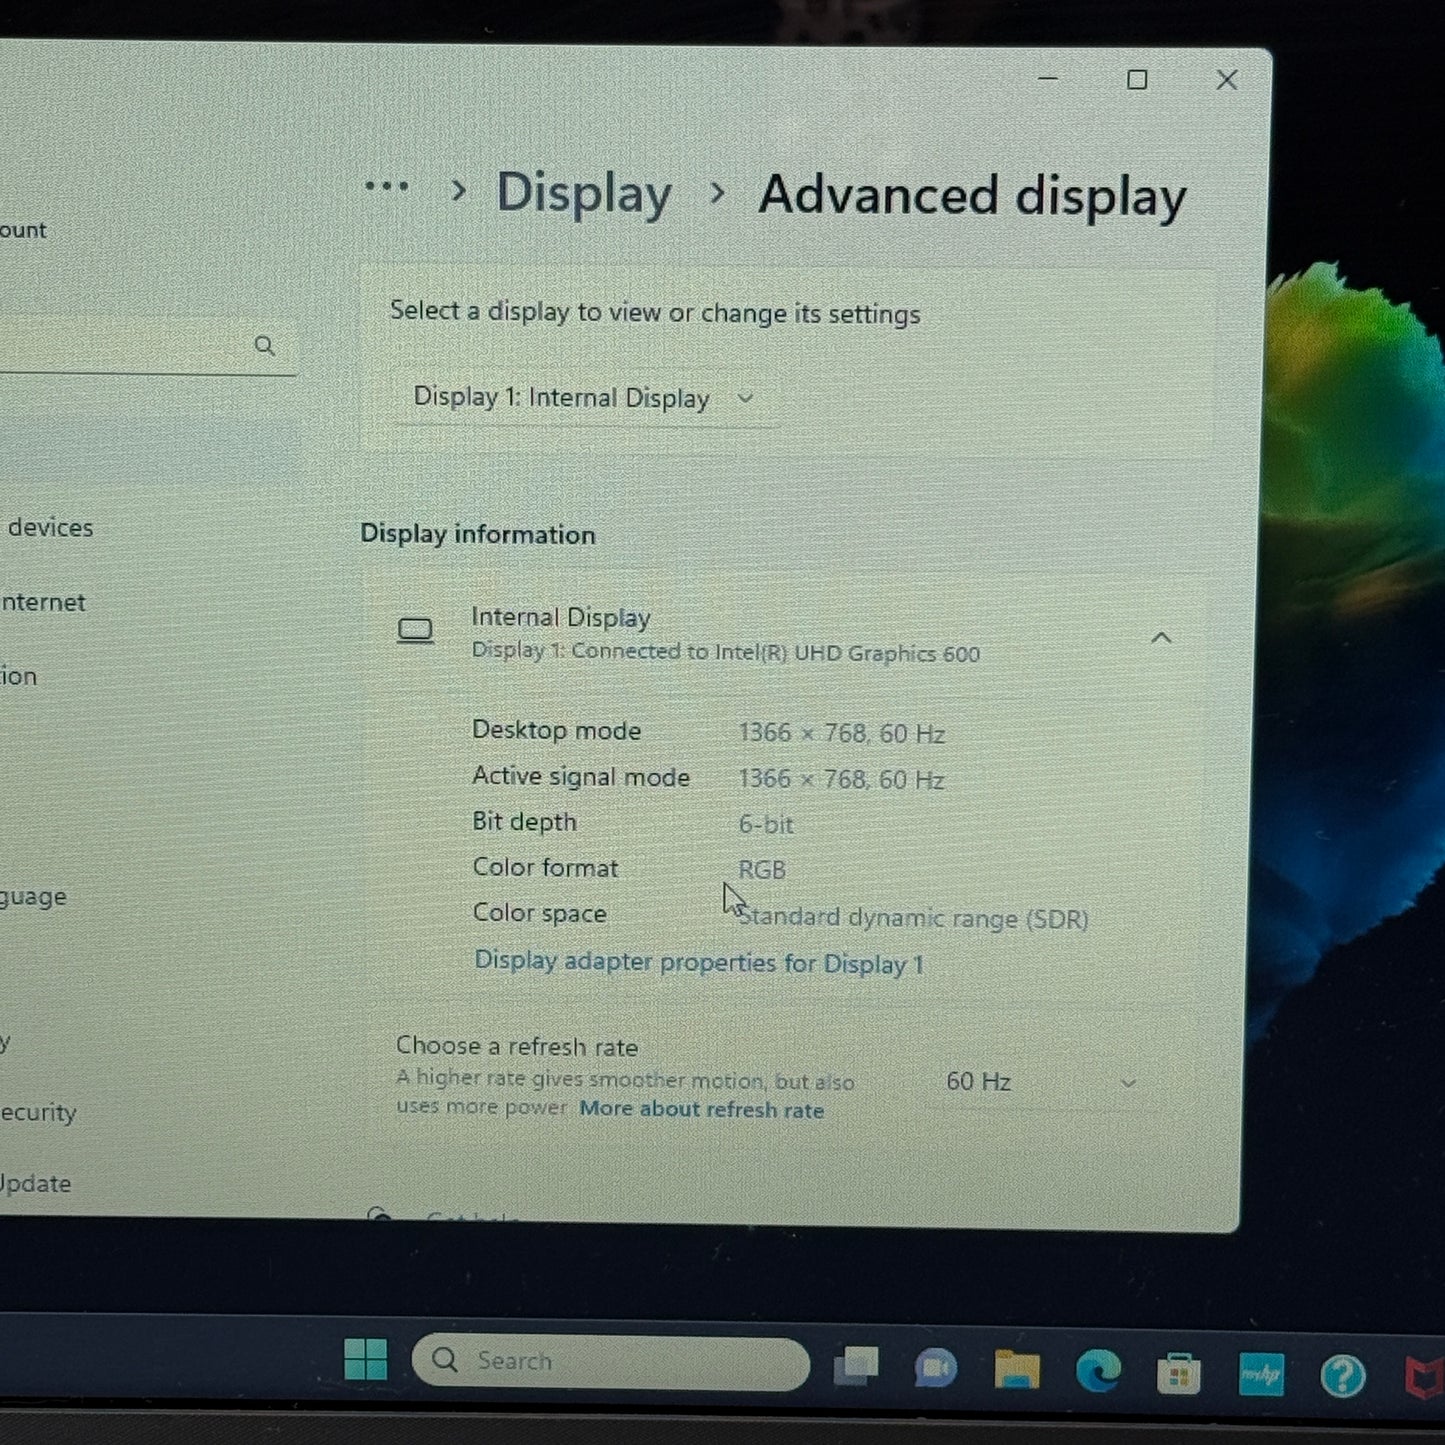1445x1445 pixels.
Task: Click the Windows Start button
Action: [368, 1362]
